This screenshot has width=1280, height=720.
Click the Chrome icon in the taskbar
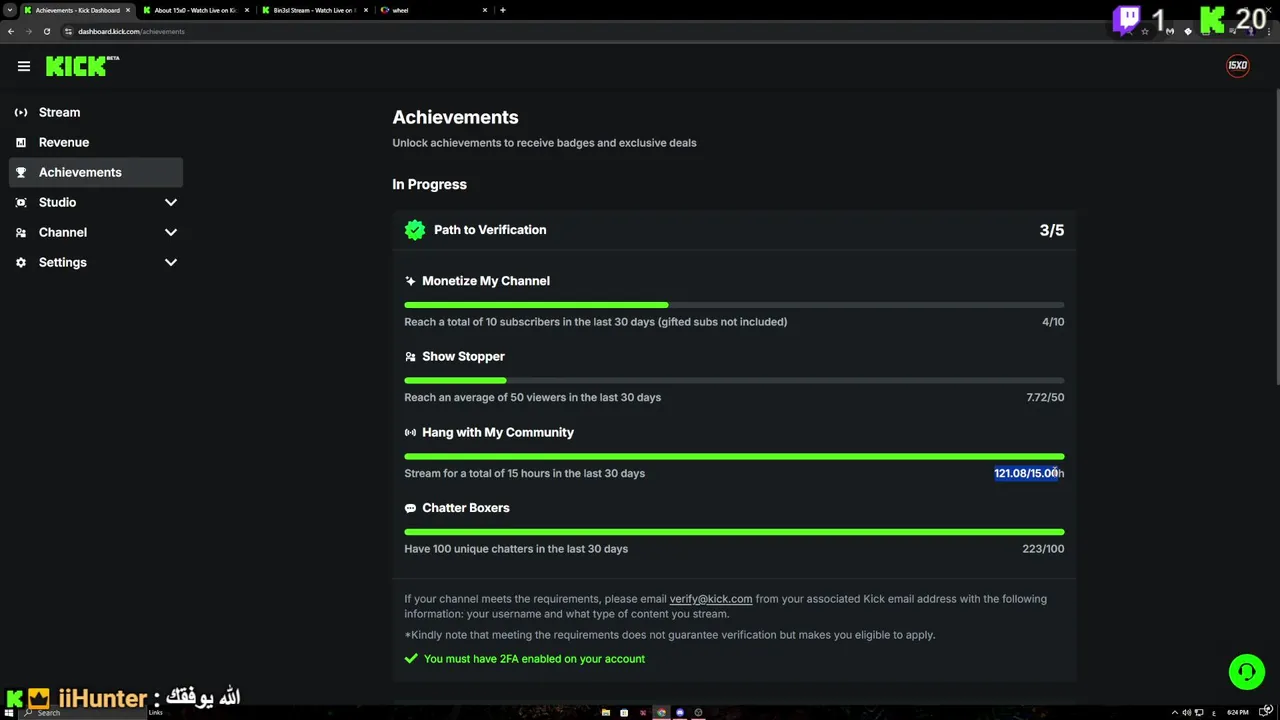coord(661,713)
